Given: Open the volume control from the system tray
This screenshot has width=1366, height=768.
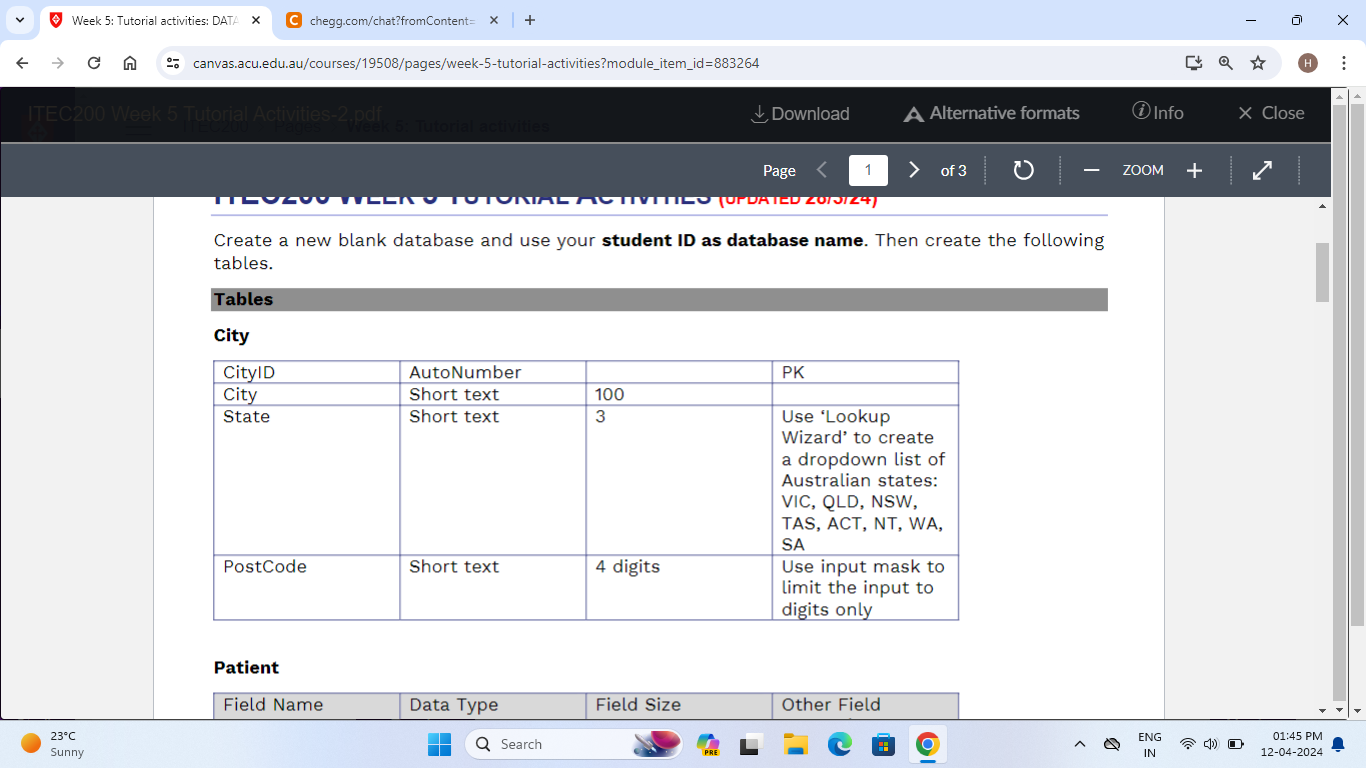Looking at the screenshot, I should point(1210,744).
